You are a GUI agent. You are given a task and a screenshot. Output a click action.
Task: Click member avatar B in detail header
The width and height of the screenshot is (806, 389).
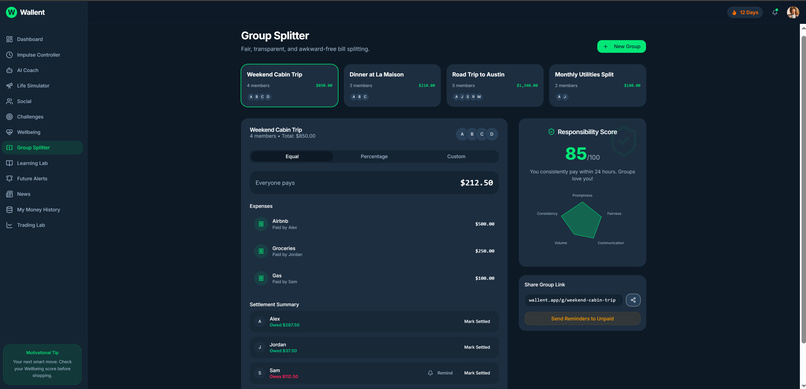click(472, 134)
